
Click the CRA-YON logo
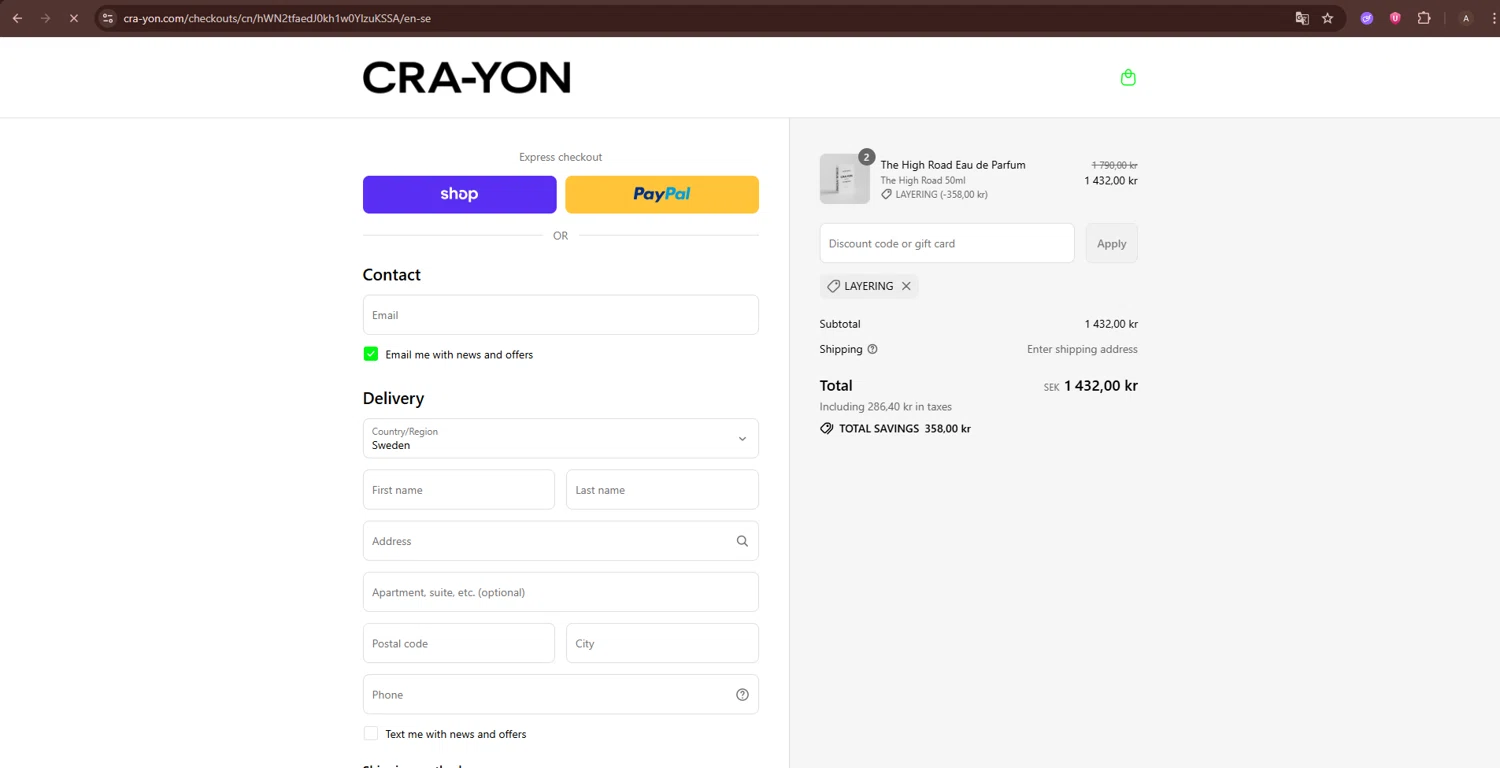click(466, 77)
